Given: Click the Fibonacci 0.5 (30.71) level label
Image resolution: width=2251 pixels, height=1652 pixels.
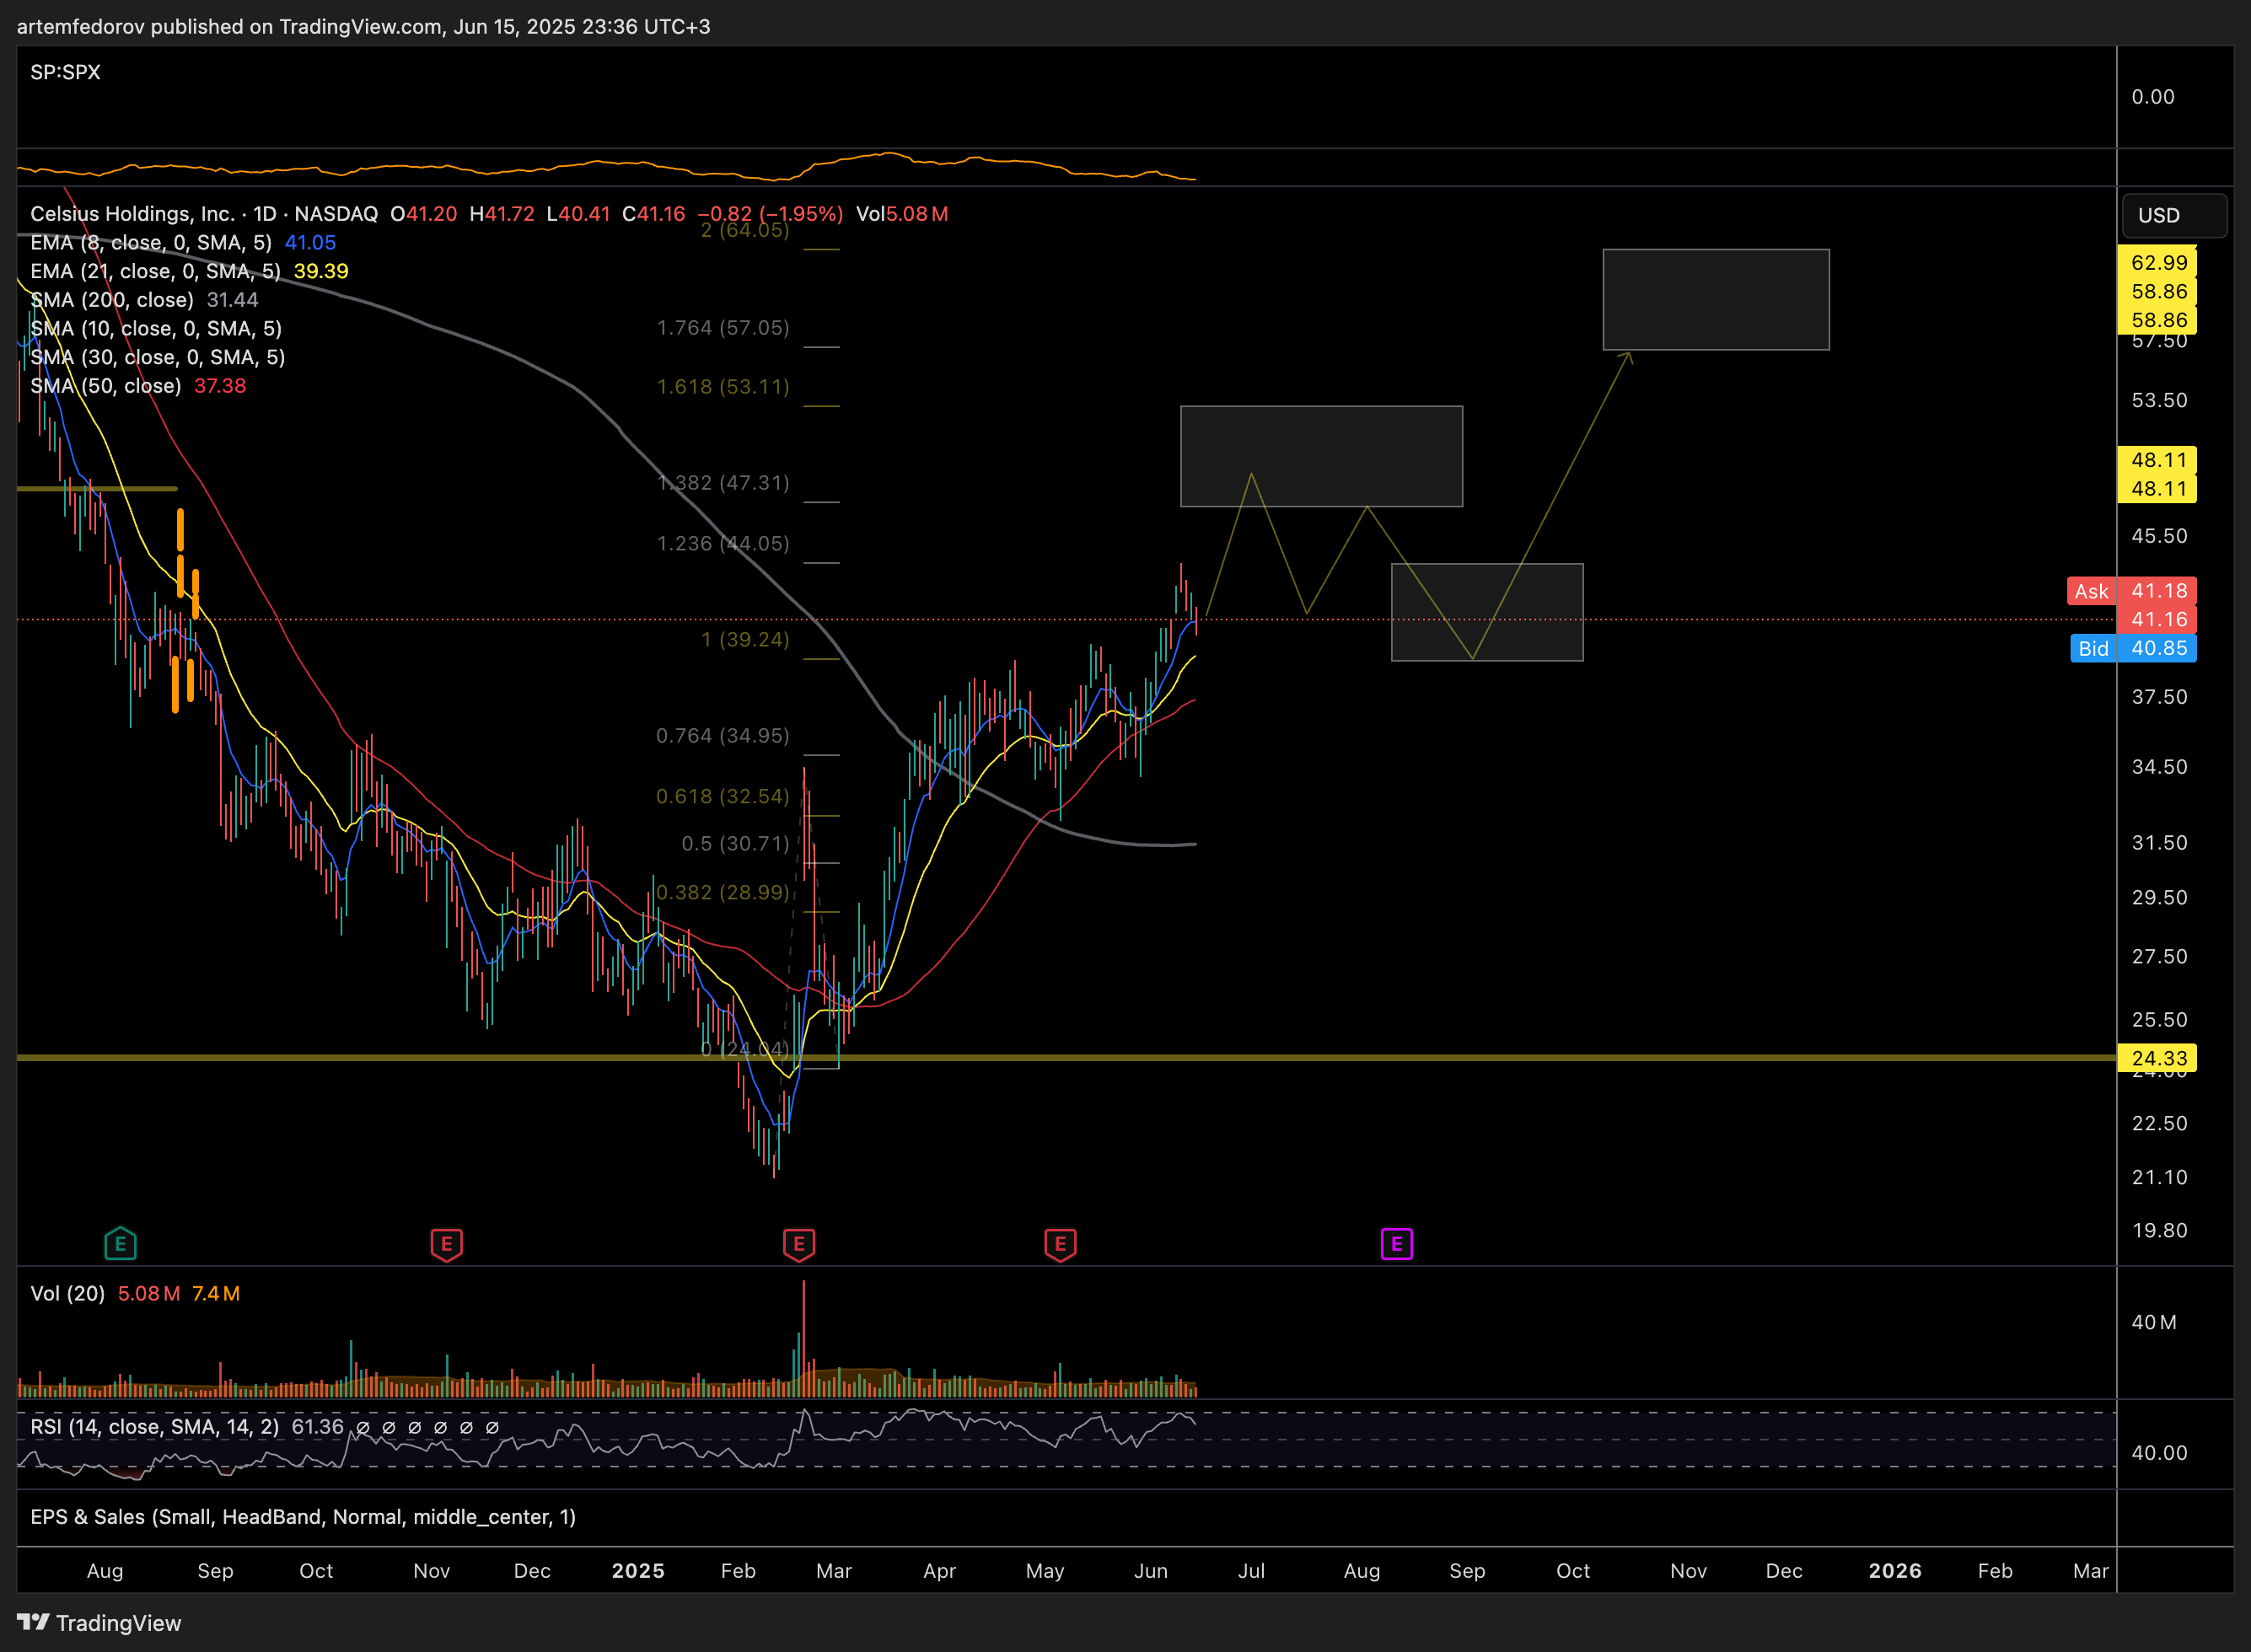Looking at the screenshot, I should pos(736,843).
